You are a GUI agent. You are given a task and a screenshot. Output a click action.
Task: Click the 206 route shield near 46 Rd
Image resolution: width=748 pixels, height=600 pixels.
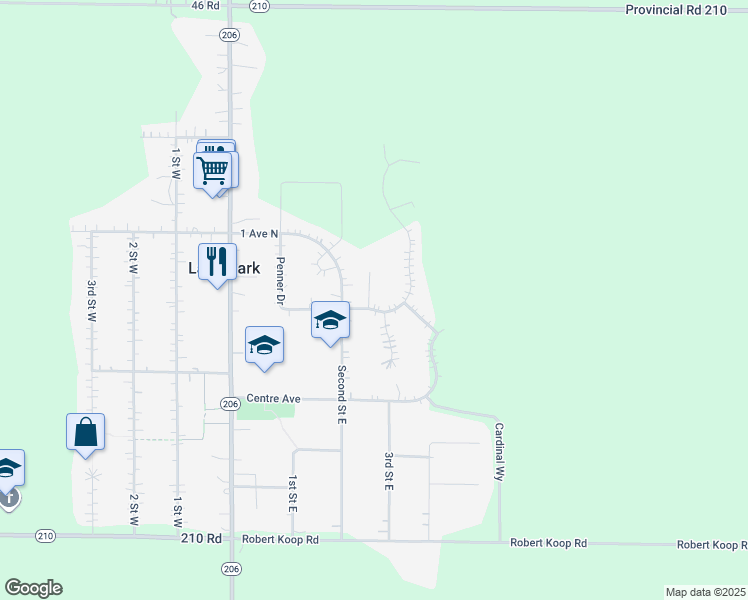click(230, 35)
